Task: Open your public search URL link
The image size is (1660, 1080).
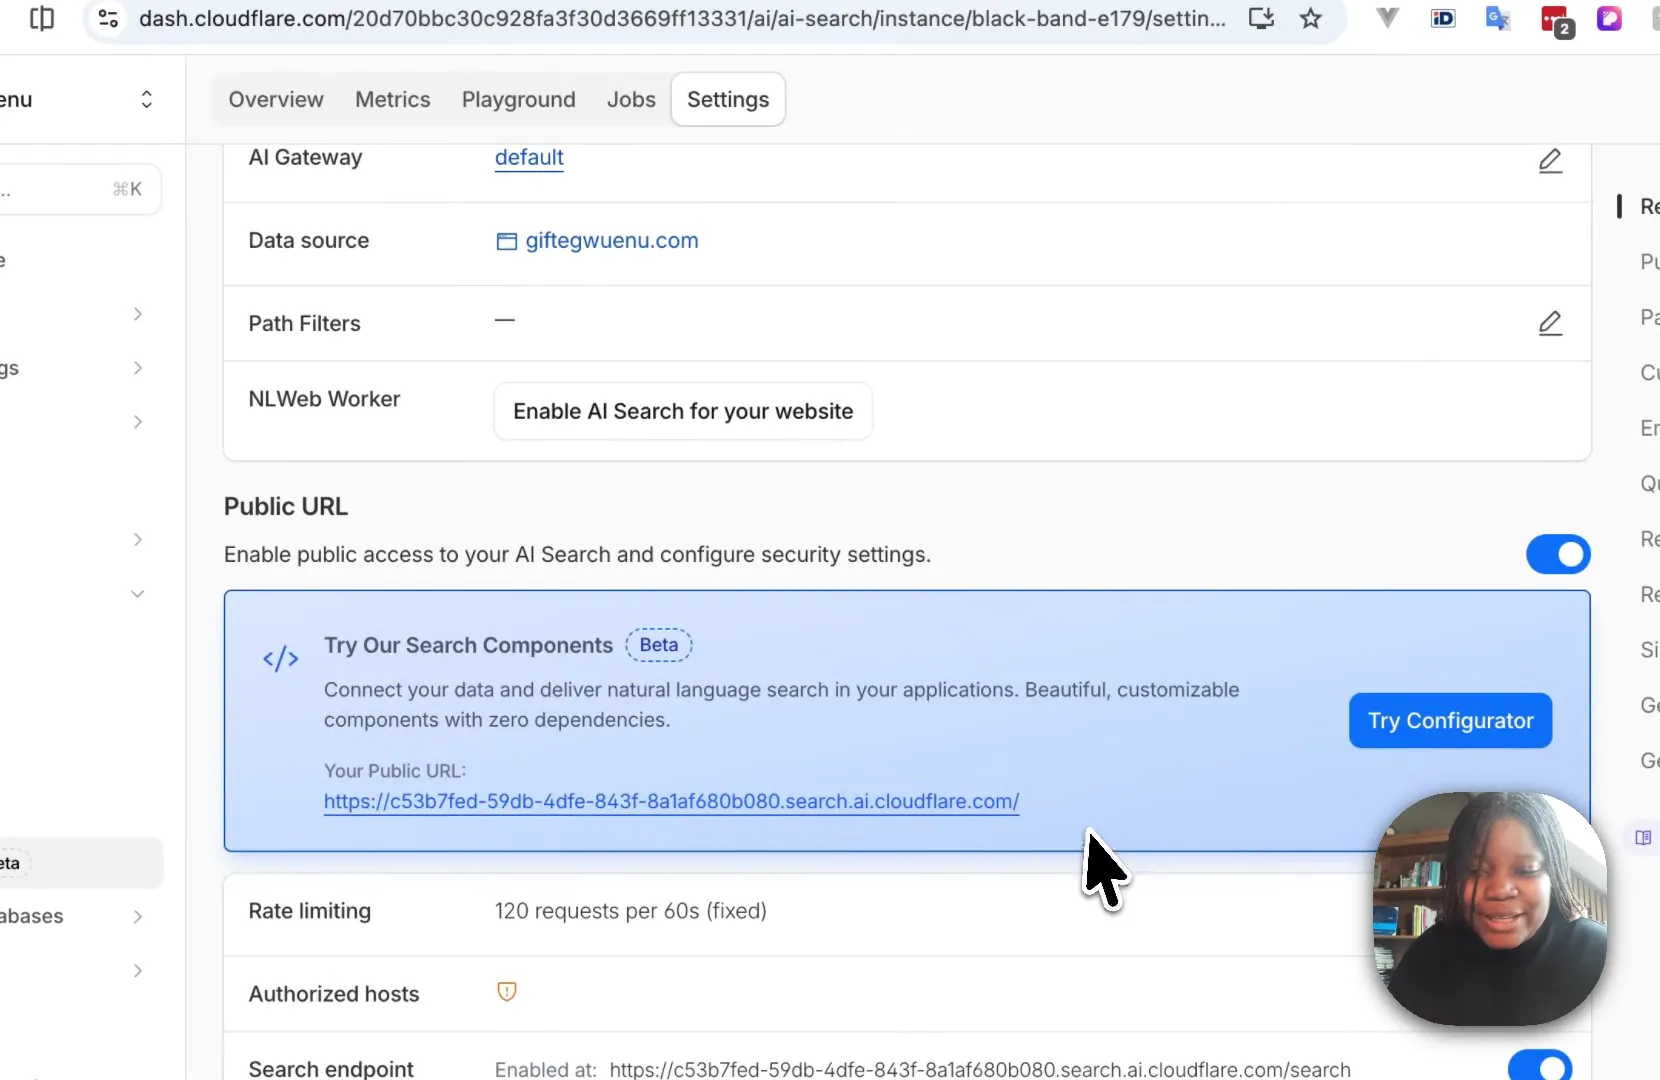Action: [x=671, y=801]
